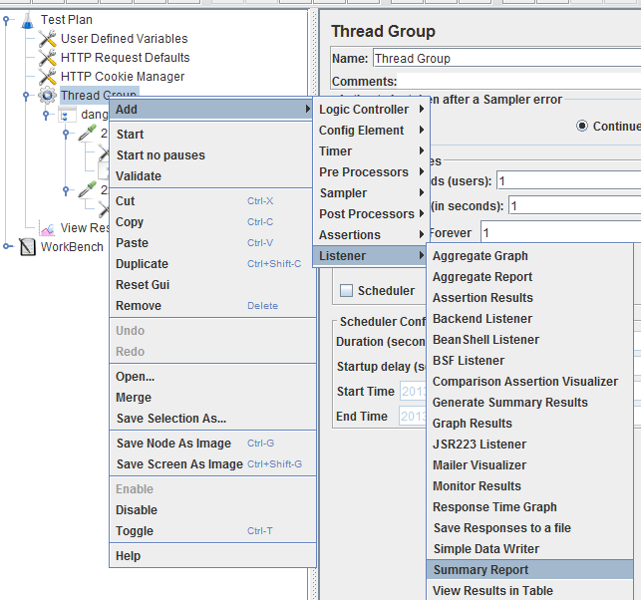
Task: Click the HTTP Cookie Manager icon
Action: pos(47,76)
